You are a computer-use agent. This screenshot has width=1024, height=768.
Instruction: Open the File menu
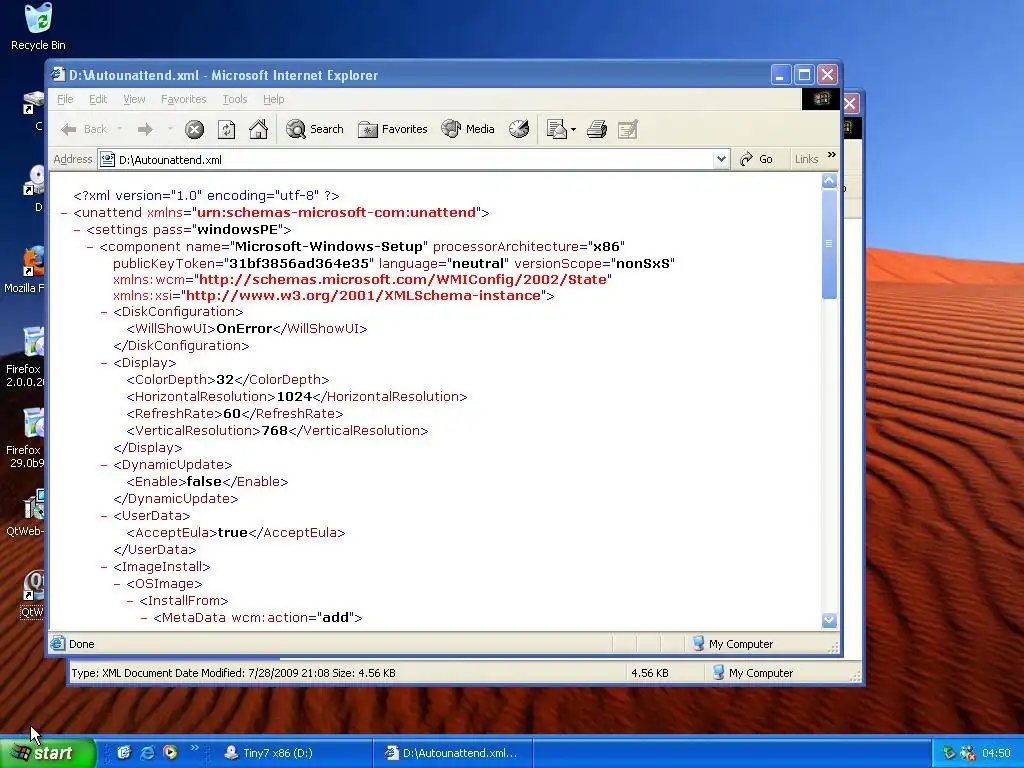click(65, 99)
